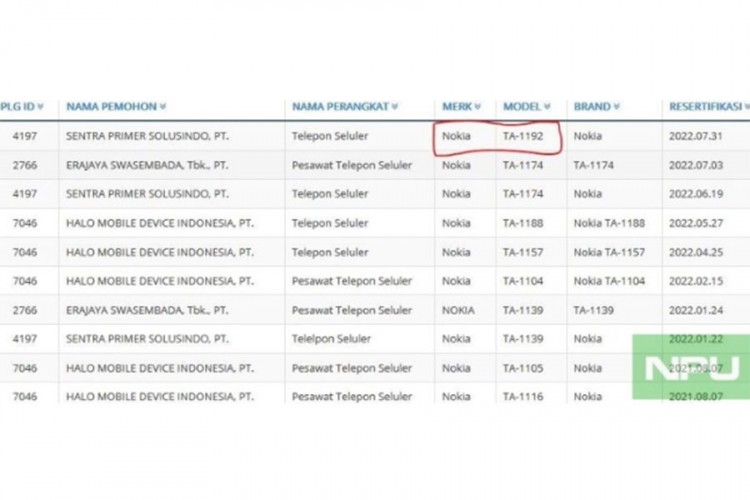This screenshot has height=500, width=750.
Task: Select model cell TA-1157
Action: pos(523,253)
